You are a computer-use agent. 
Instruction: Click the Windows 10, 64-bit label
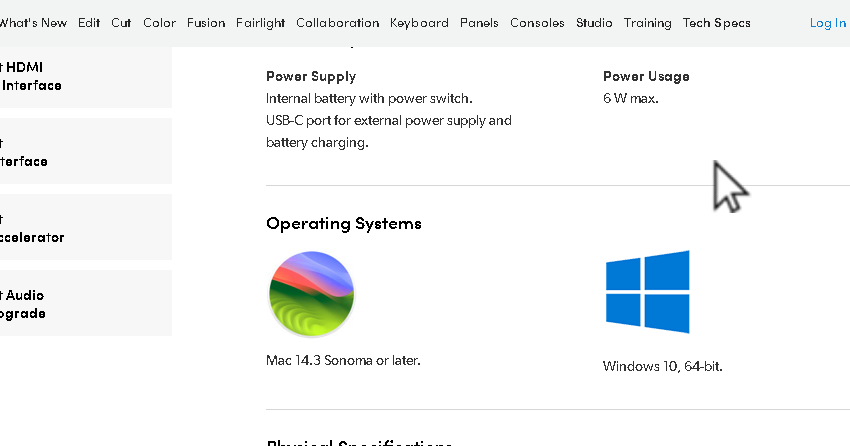point(662,366)
